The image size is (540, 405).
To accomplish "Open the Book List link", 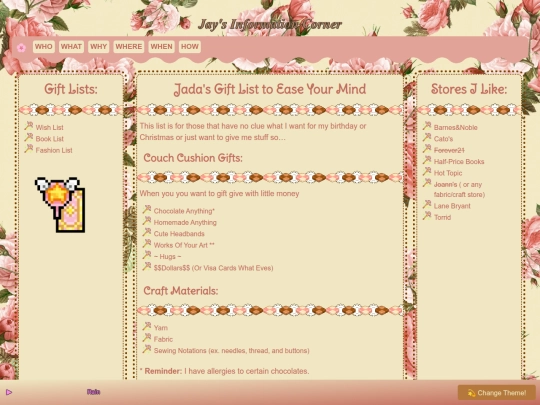I will (x=50, y=139).
